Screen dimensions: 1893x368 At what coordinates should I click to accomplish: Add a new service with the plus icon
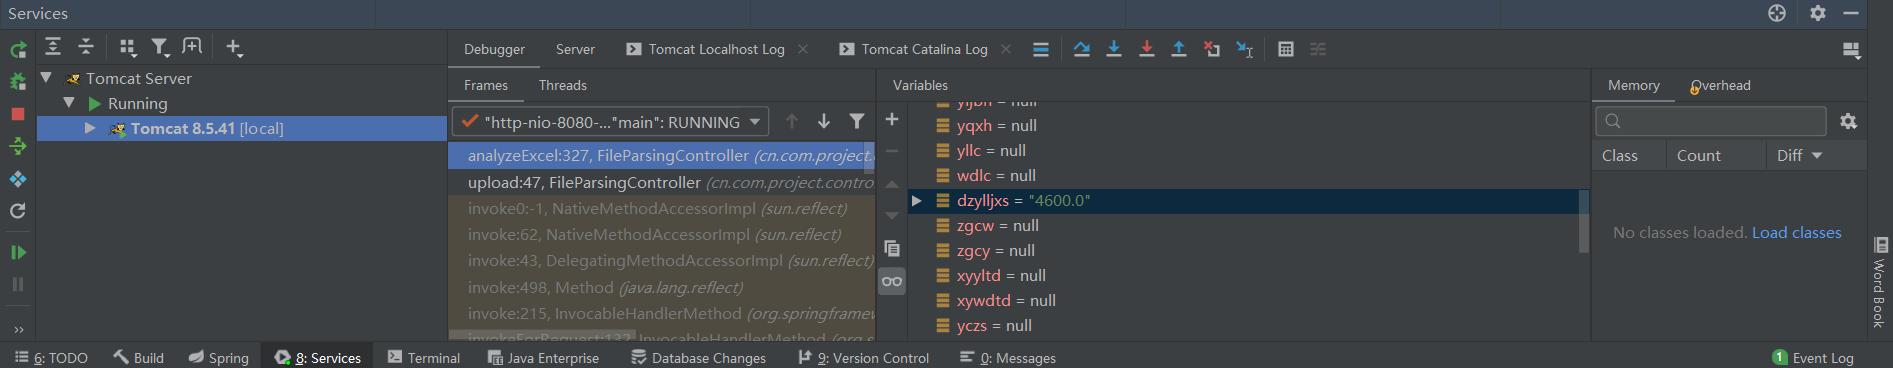[234, 47]
